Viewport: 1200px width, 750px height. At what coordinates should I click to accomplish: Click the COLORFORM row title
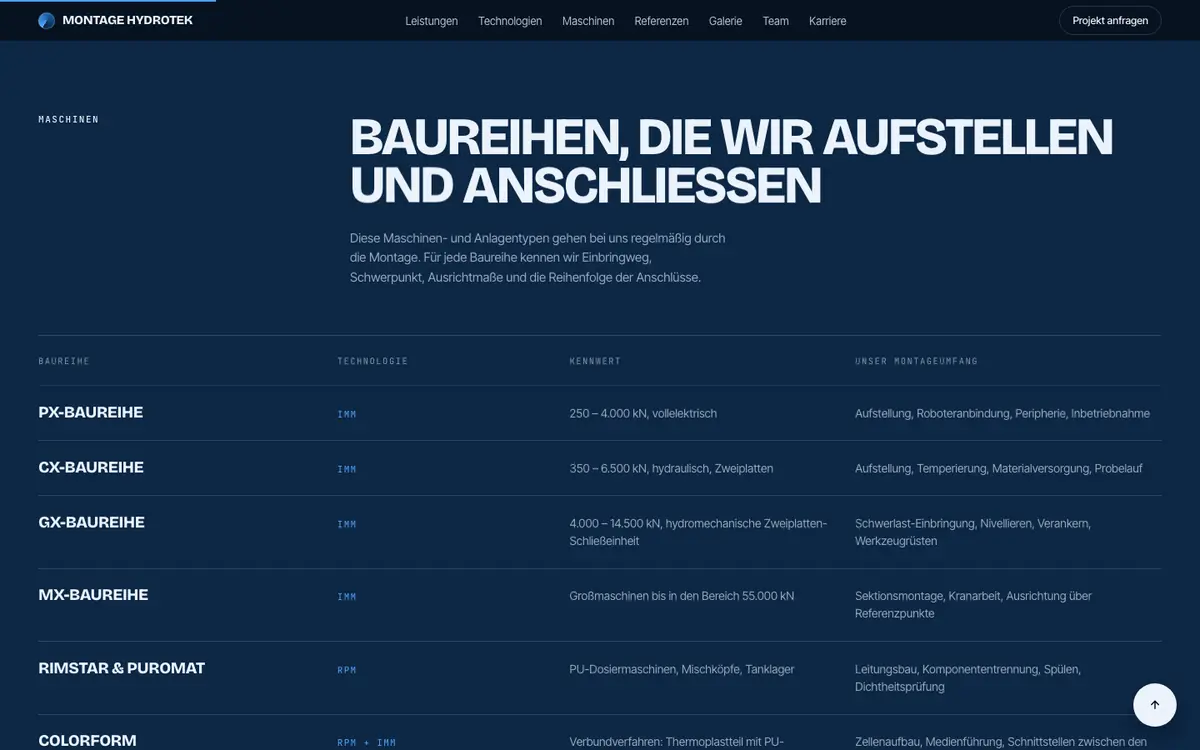click(x=88, y=741)
